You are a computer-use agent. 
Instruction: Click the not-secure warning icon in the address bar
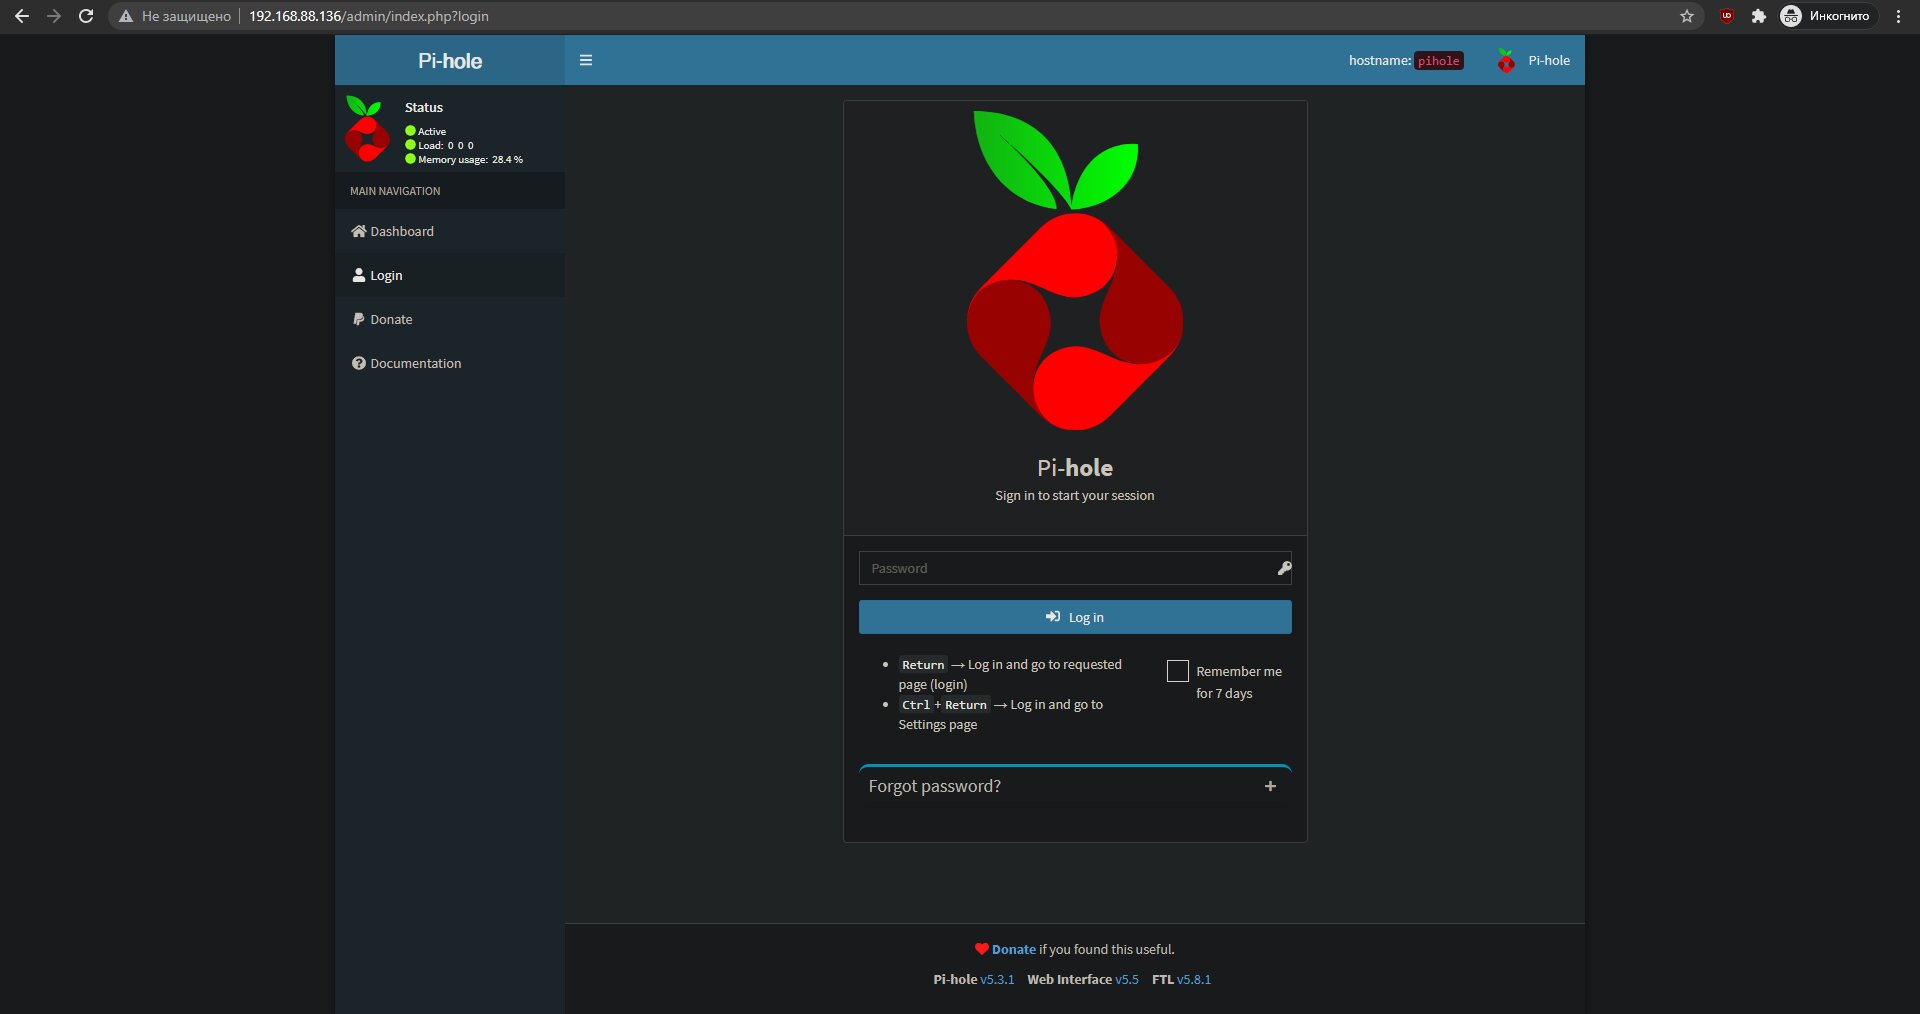coord(126,16)
